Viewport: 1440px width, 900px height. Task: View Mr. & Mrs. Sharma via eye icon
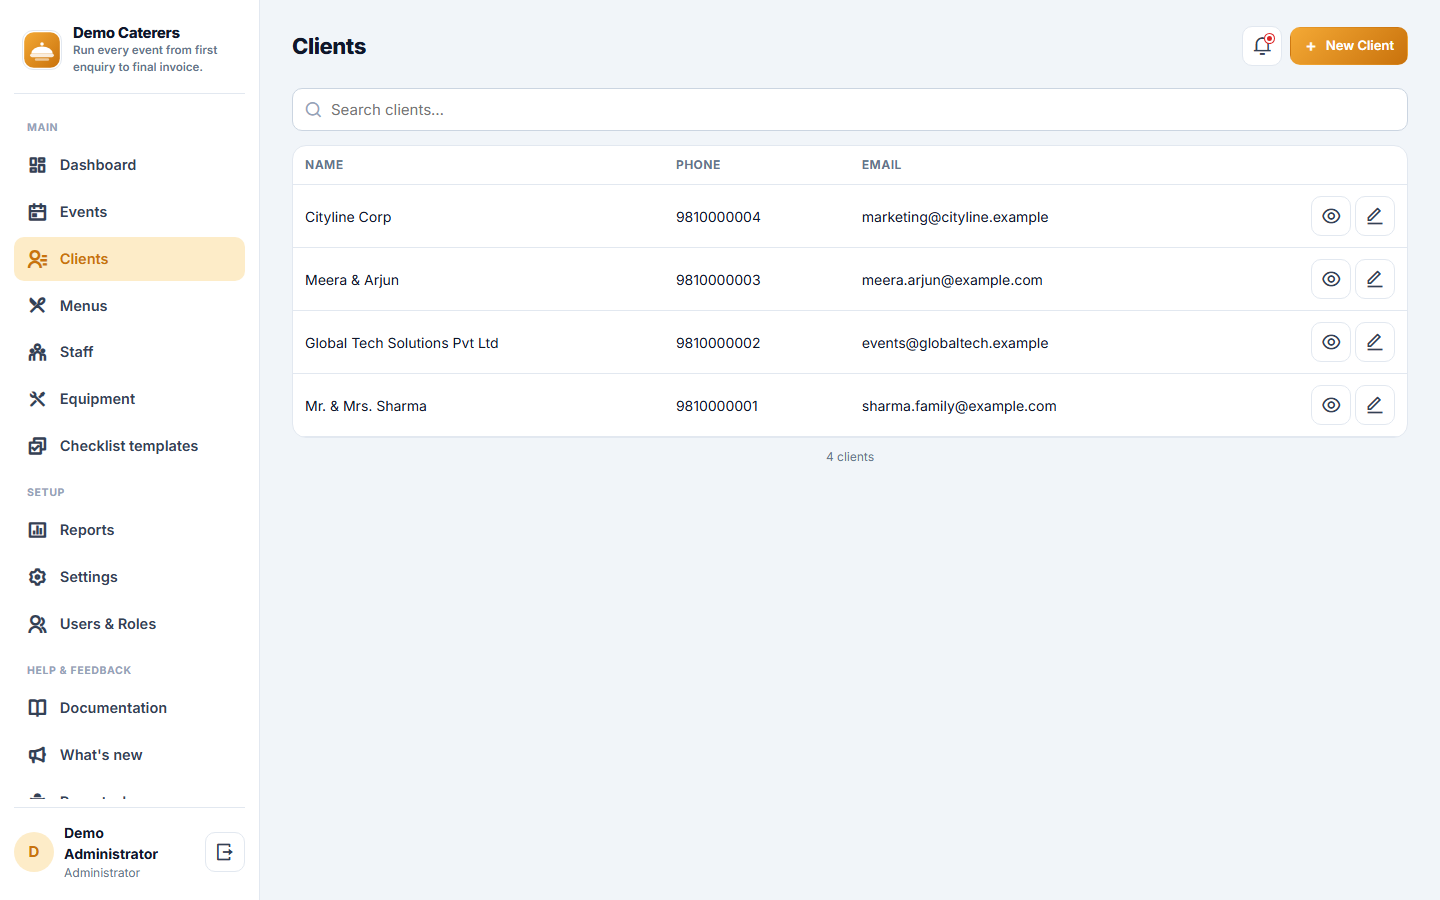coord(1331,405)
